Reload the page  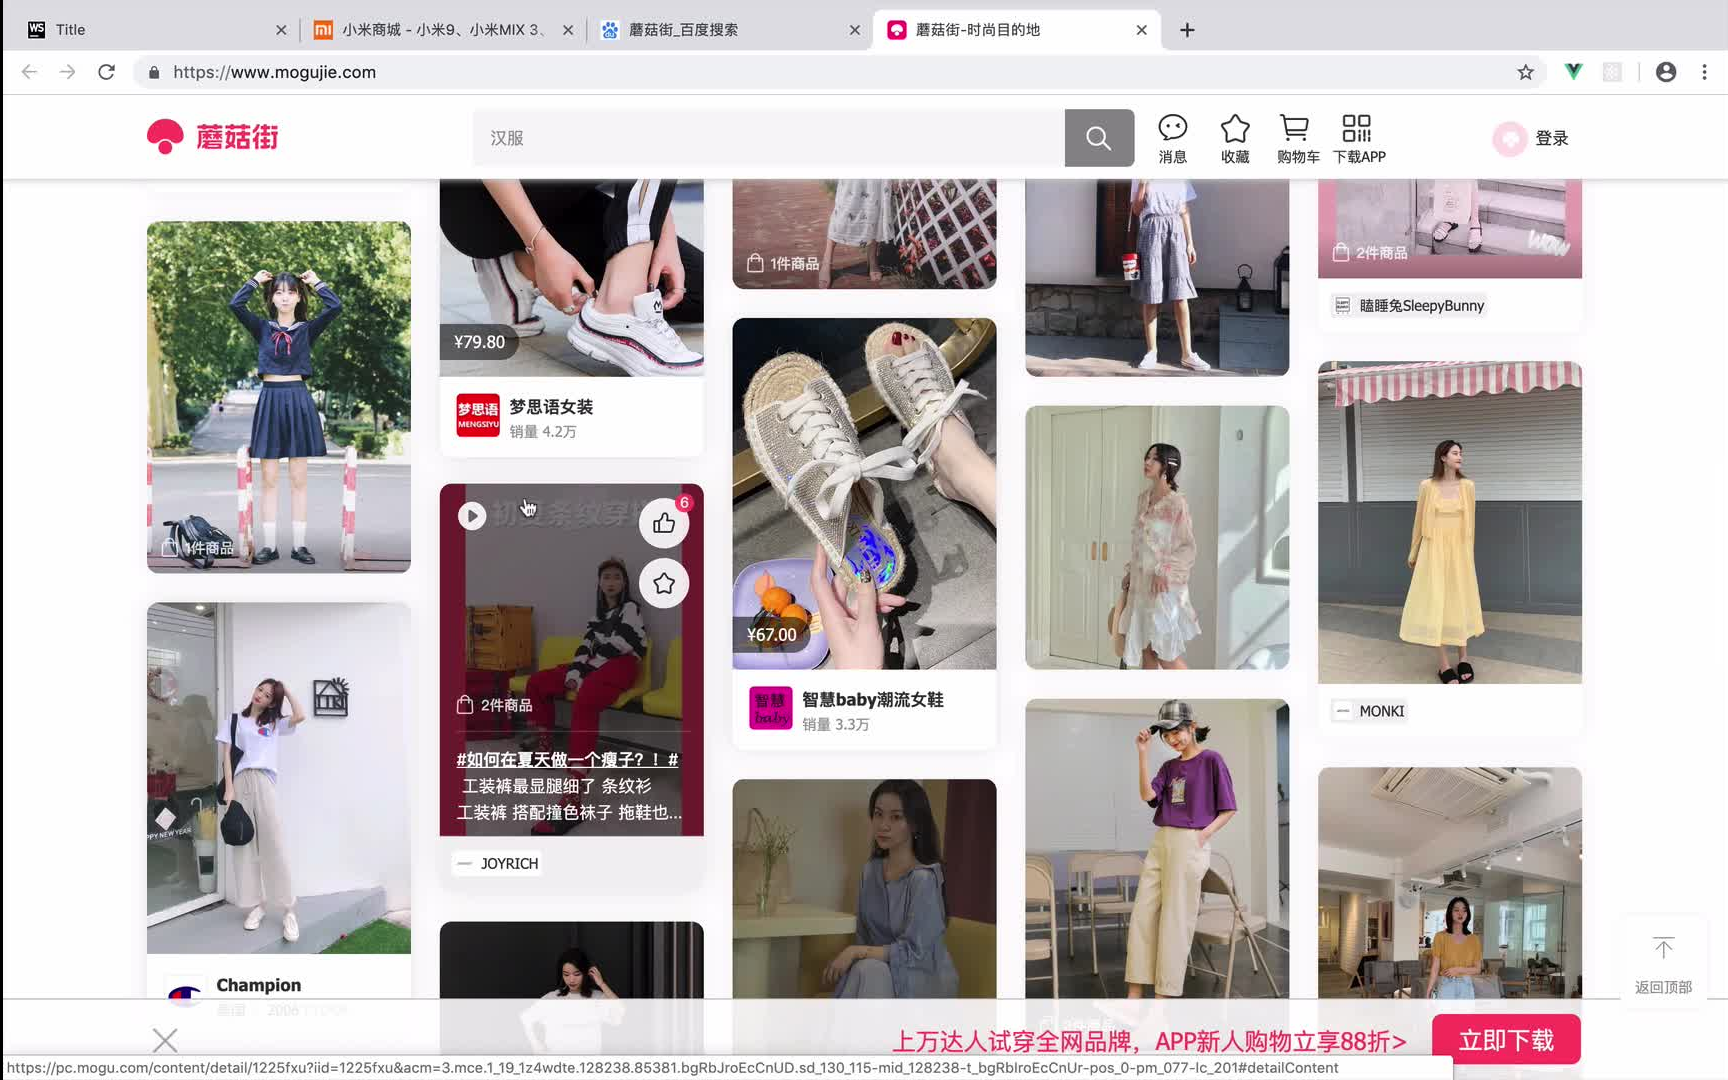click(x=106, y=72)
